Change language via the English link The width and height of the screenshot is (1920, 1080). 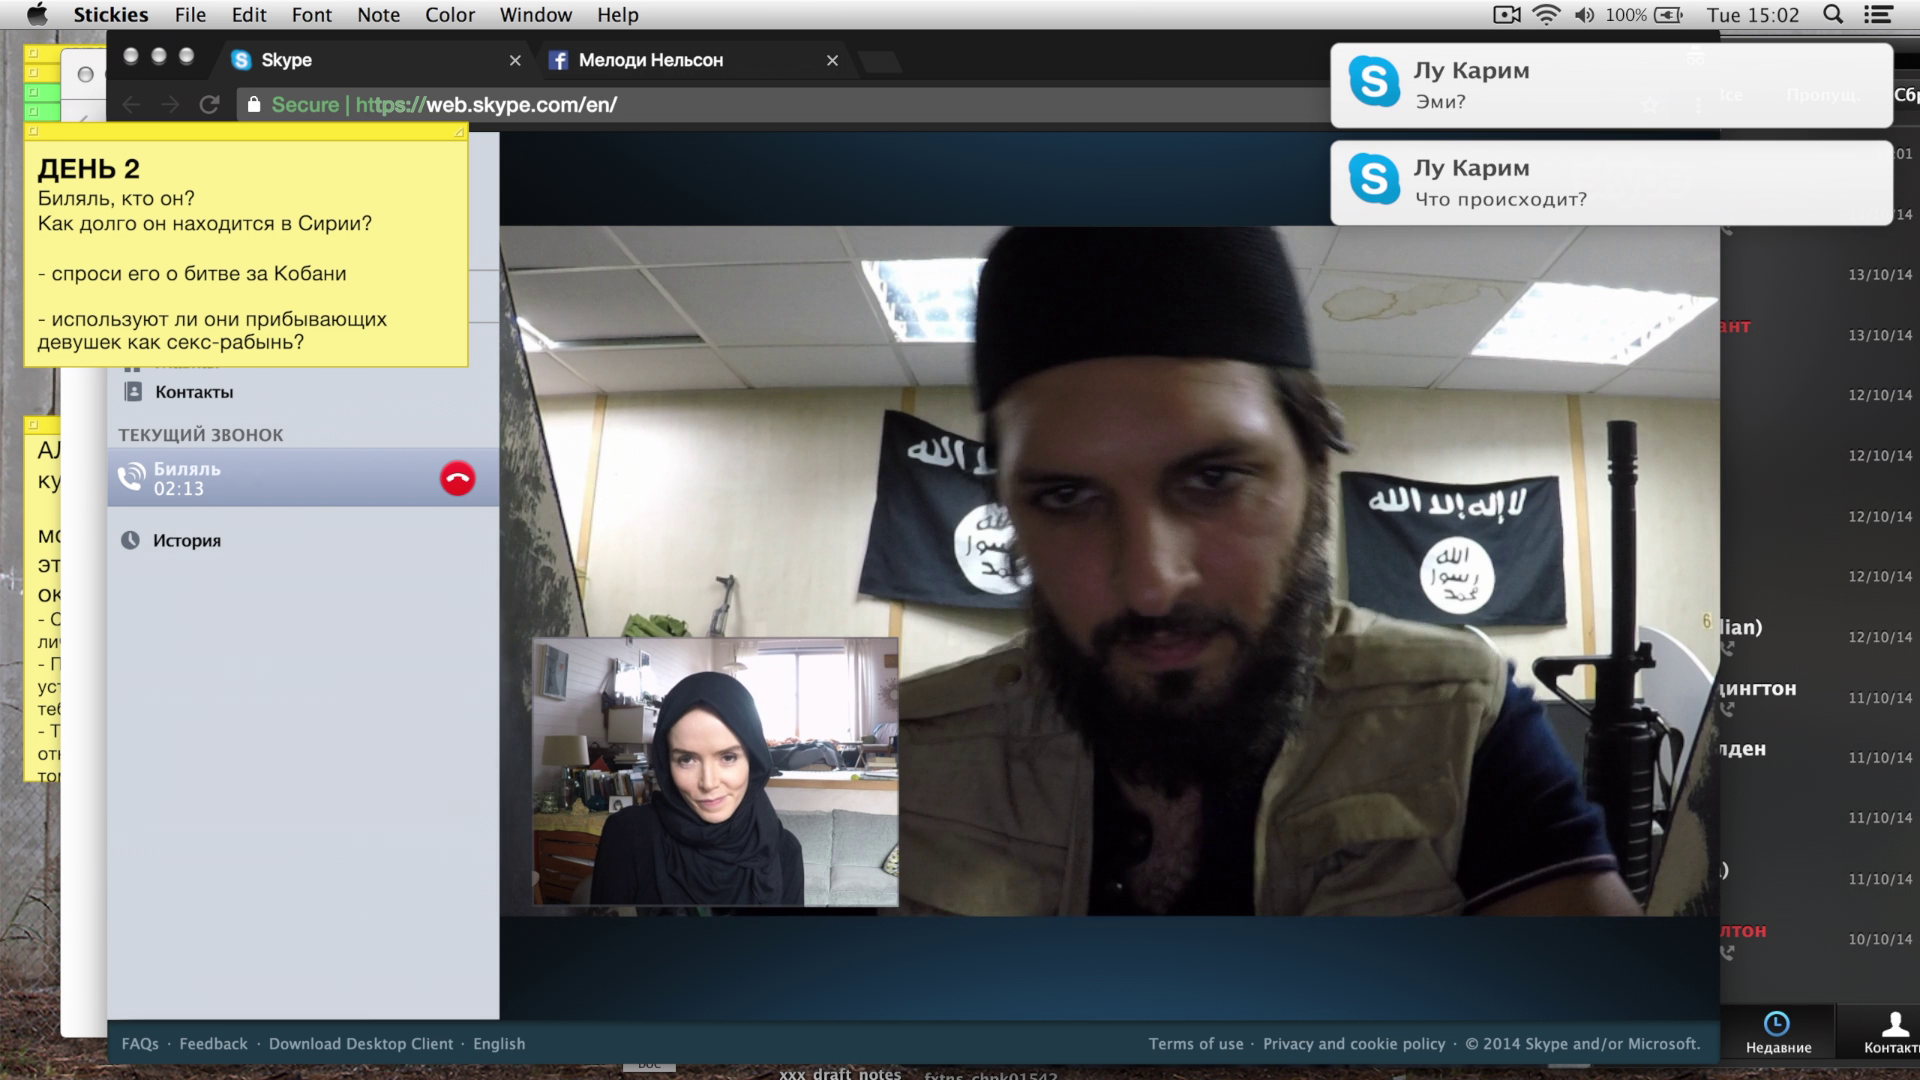tap(499, 1044)
